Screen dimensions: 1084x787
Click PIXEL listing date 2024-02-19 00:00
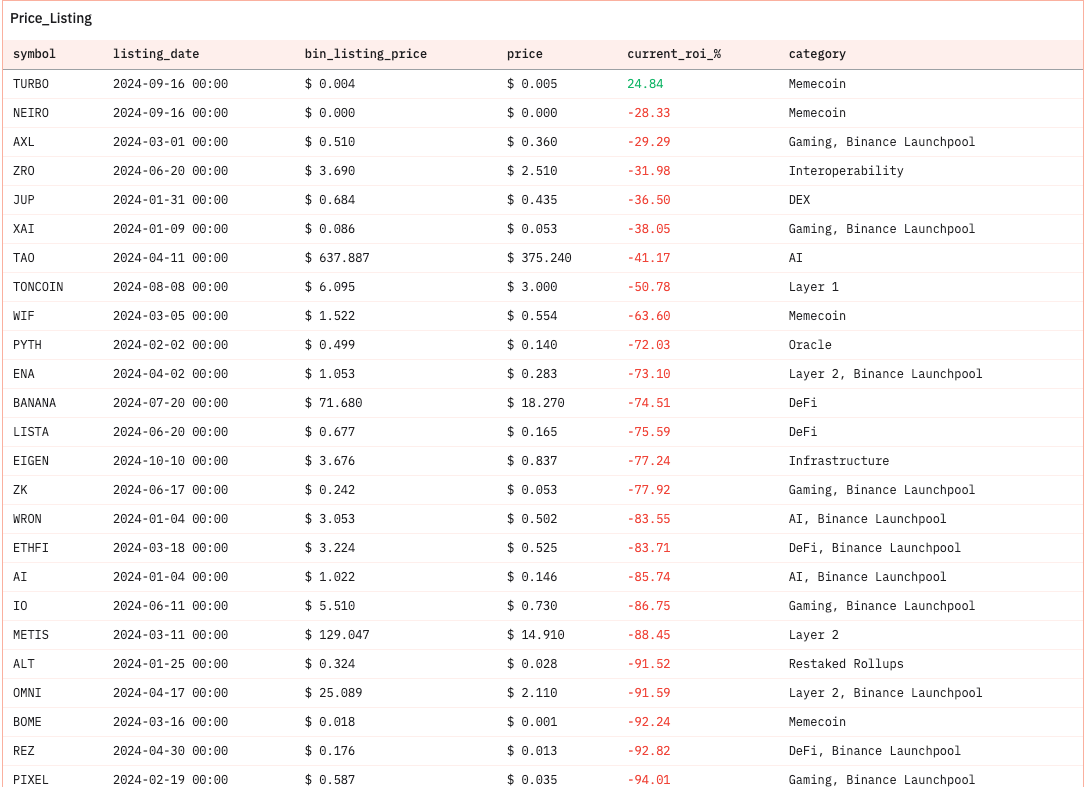pyautogui.click(x=171, y=780)
